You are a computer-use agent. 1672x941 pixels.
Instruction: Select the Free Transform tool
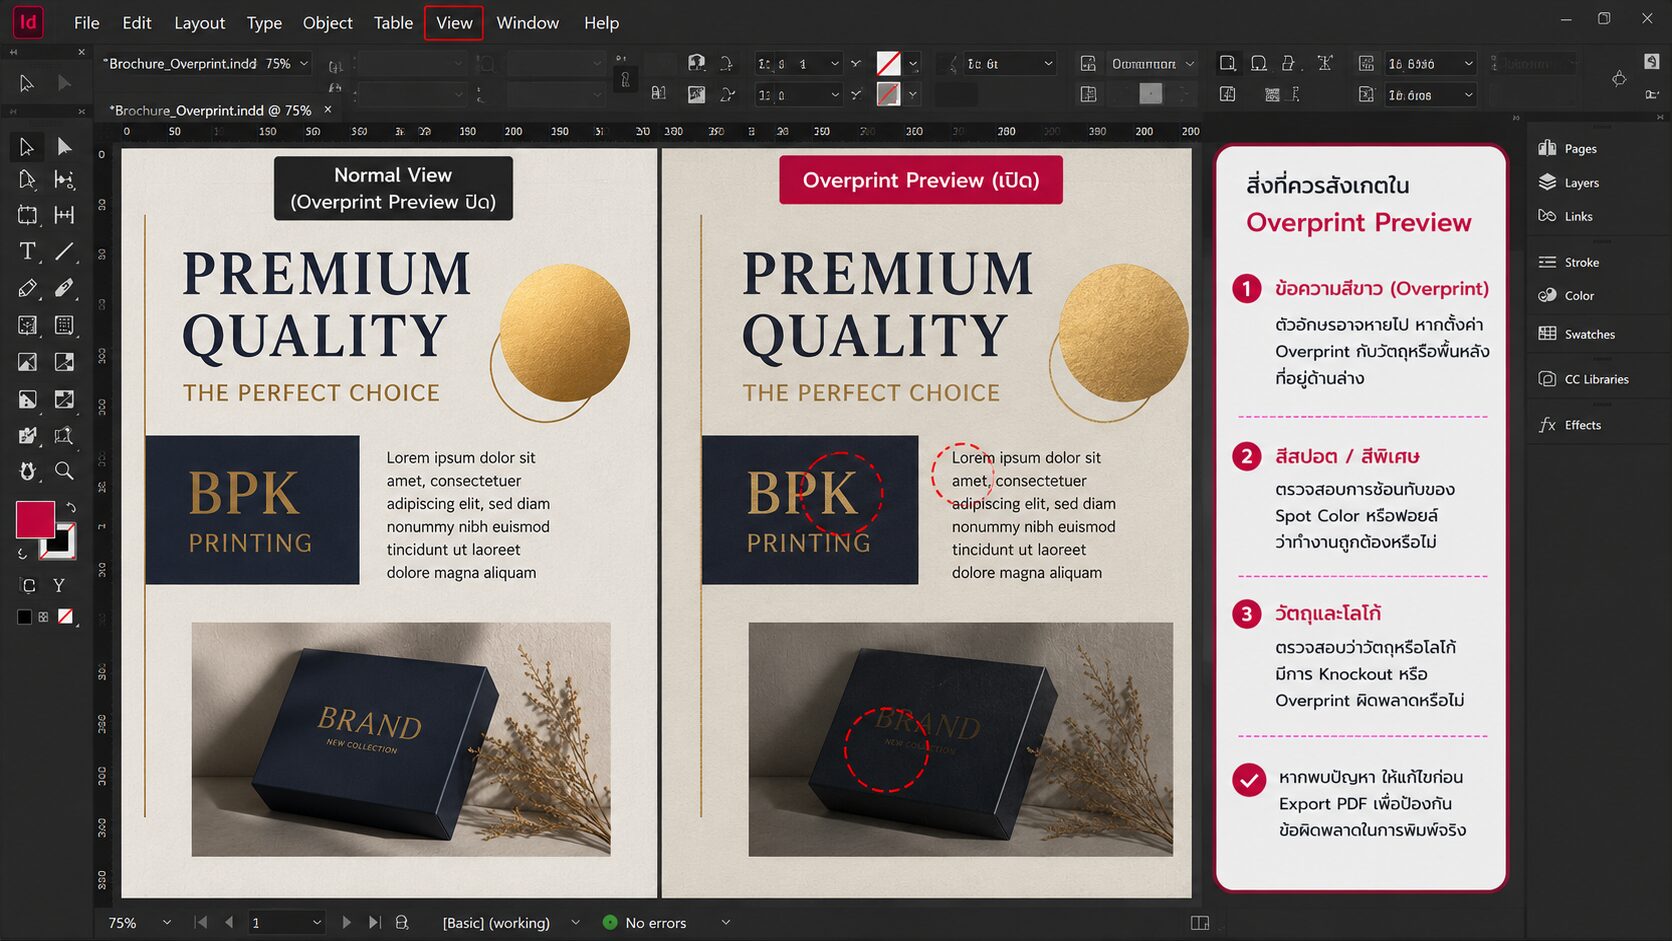point(64,436)
